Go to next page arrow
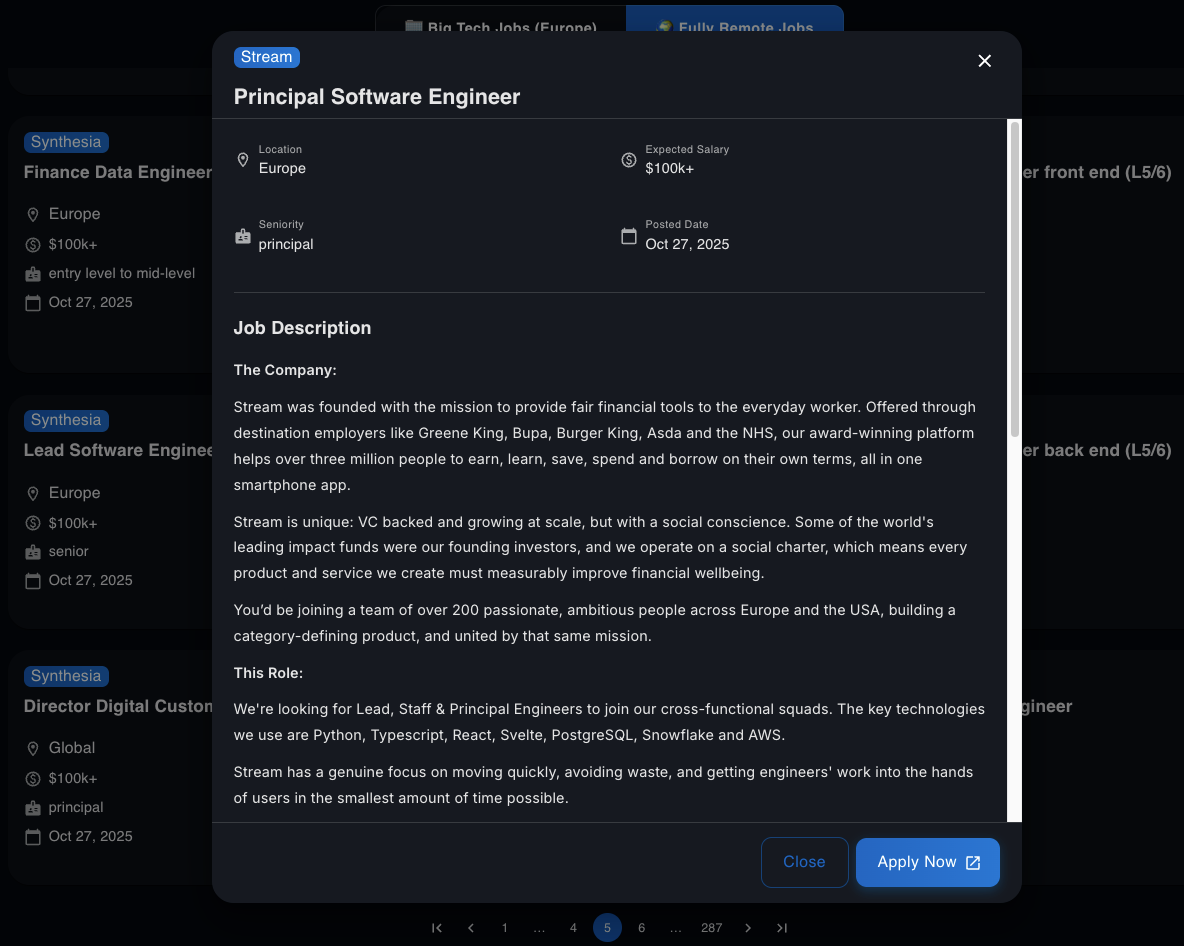 pyautogui.click(x=748, y=928)
